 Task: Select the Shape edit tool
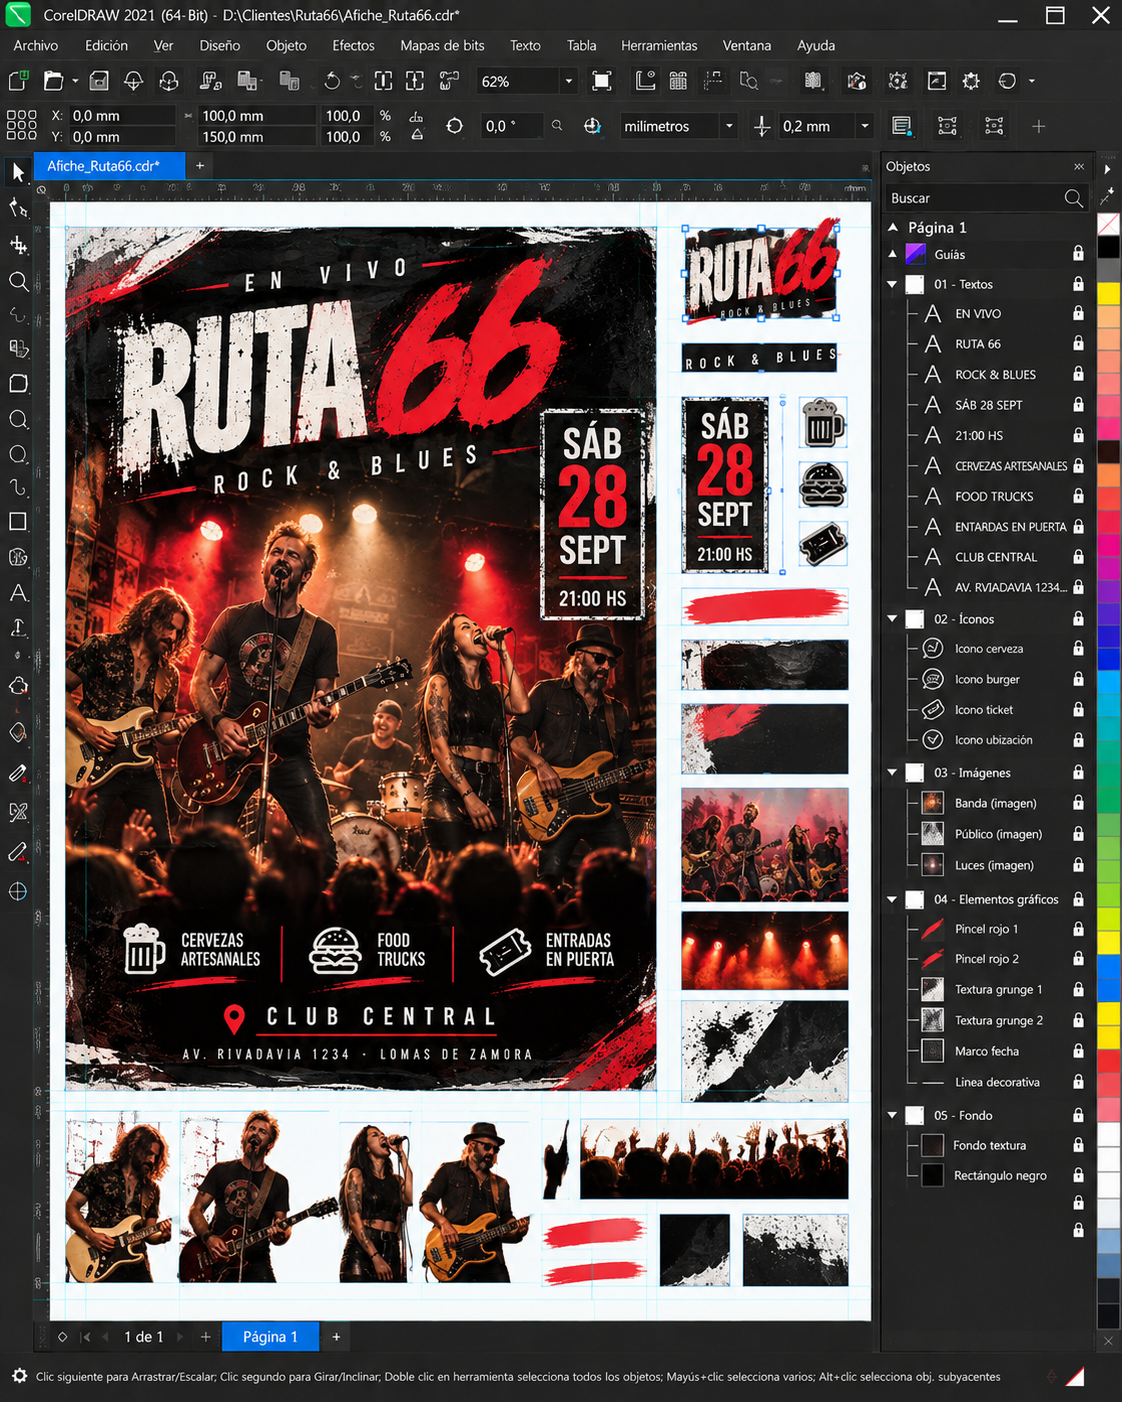(x=18, y=208)
